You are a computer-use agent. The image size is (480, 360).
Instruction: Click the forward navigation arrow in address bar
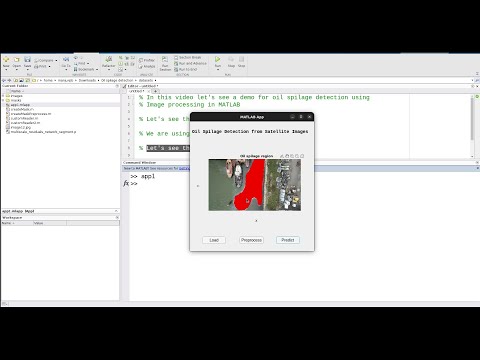pos(9,80)
